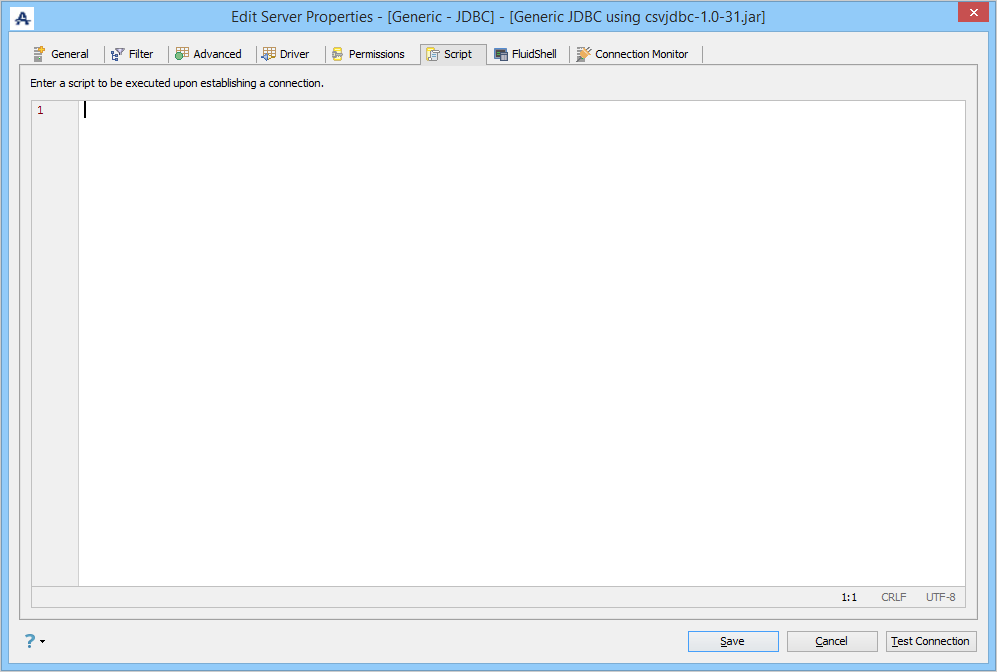Expand the help dropdown arrow
Image resolution: width=997 pixels, height=672 pixels.
click(x=43, y=641)
